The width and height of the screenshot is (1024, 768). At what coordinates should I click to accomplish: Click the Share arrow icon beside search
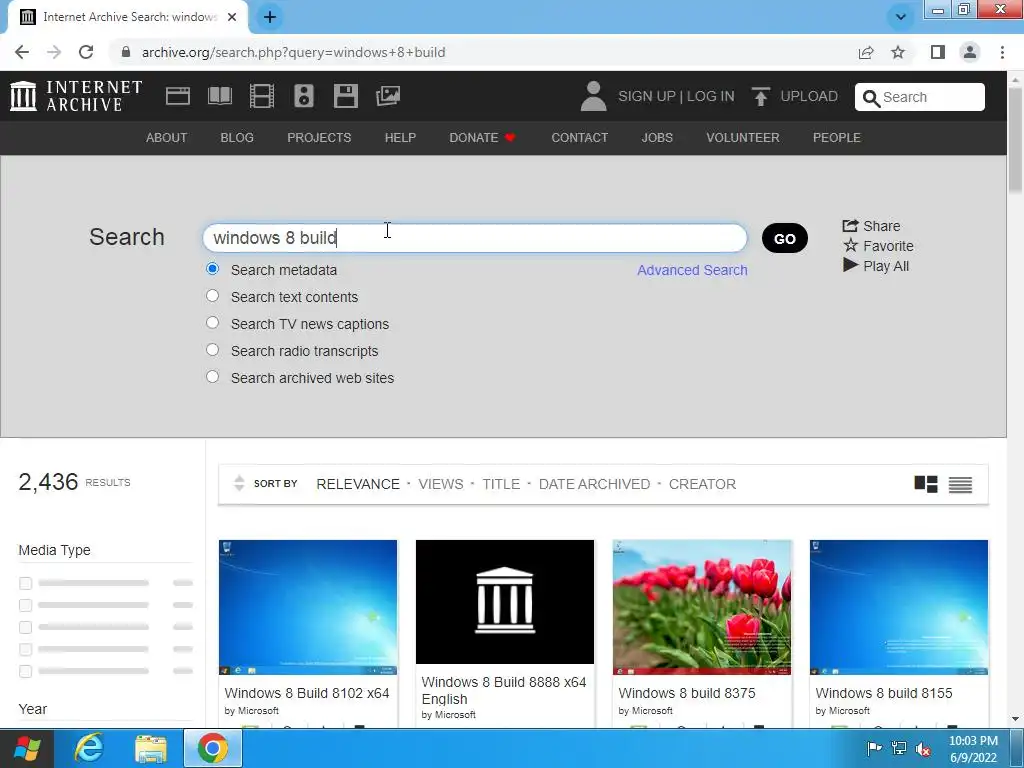coord(850,226)
